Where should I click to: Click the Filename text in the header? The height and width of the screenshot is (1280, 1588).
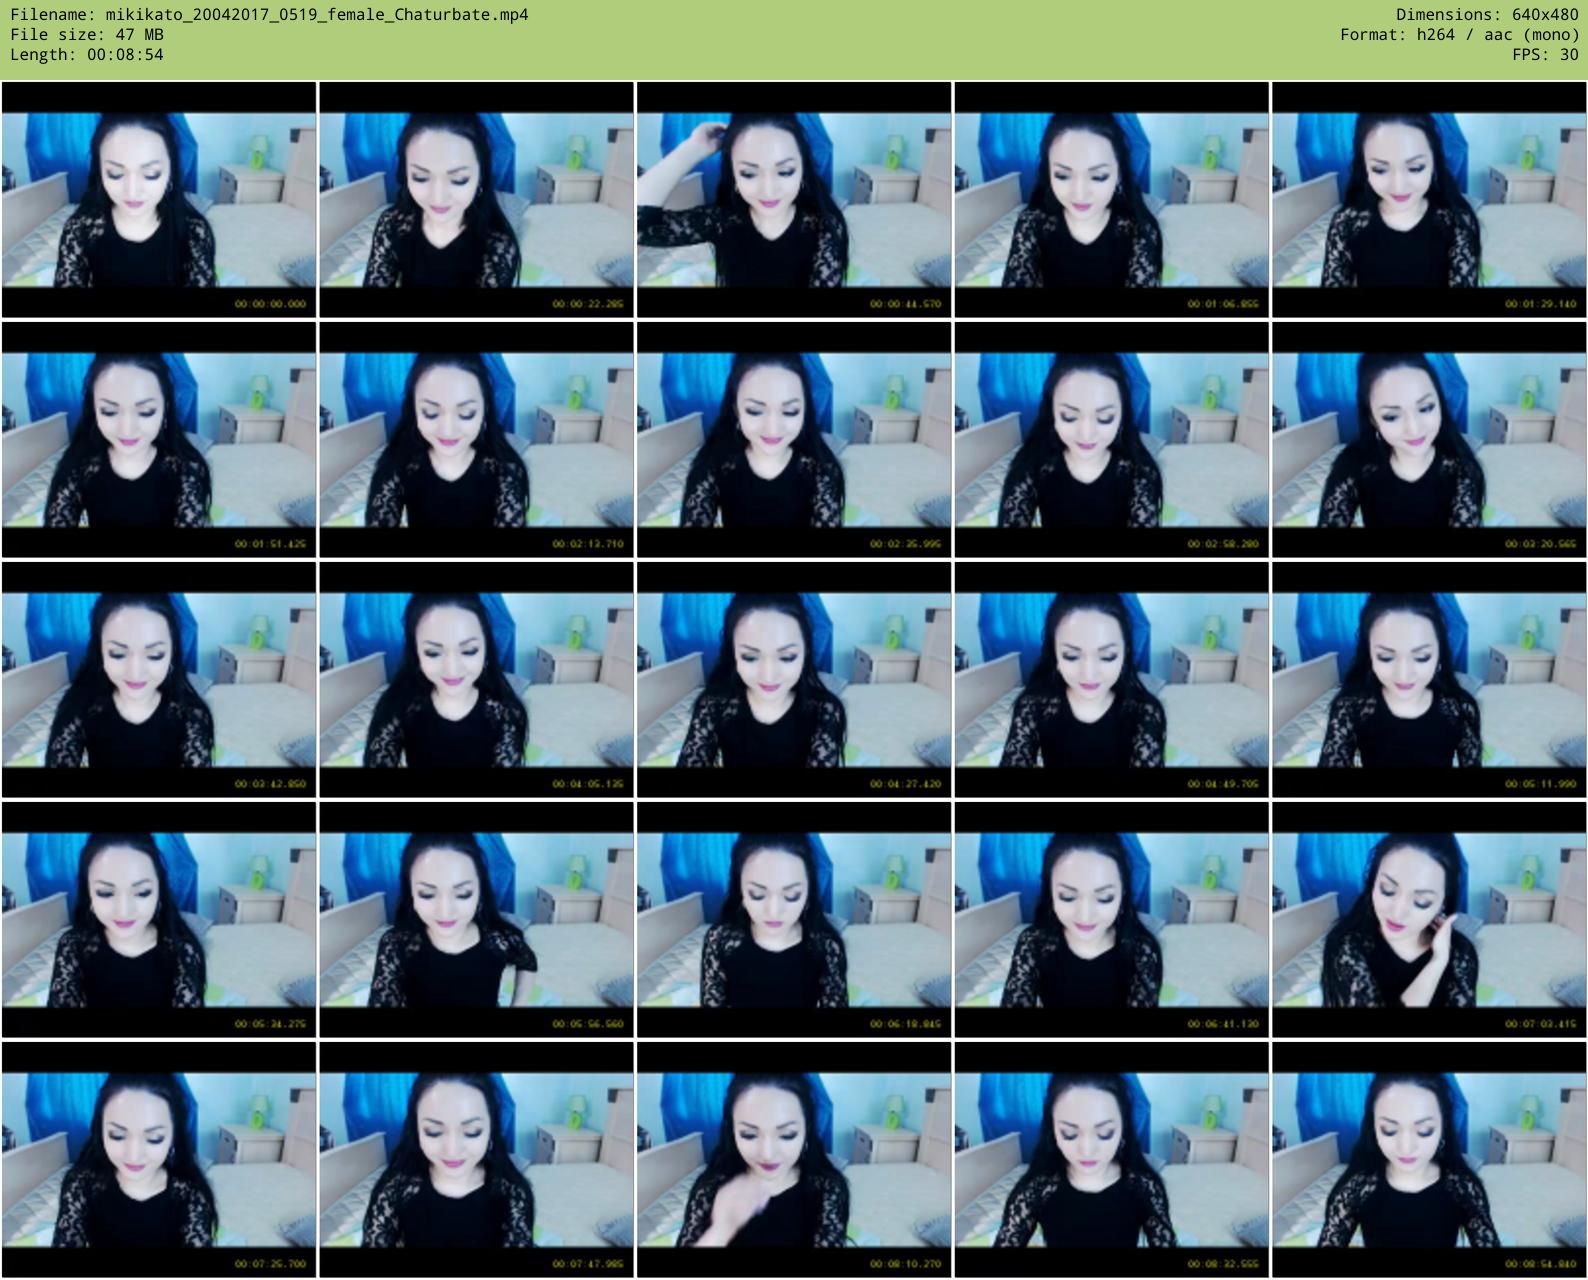pyautogui.click(x=269, y=15)
